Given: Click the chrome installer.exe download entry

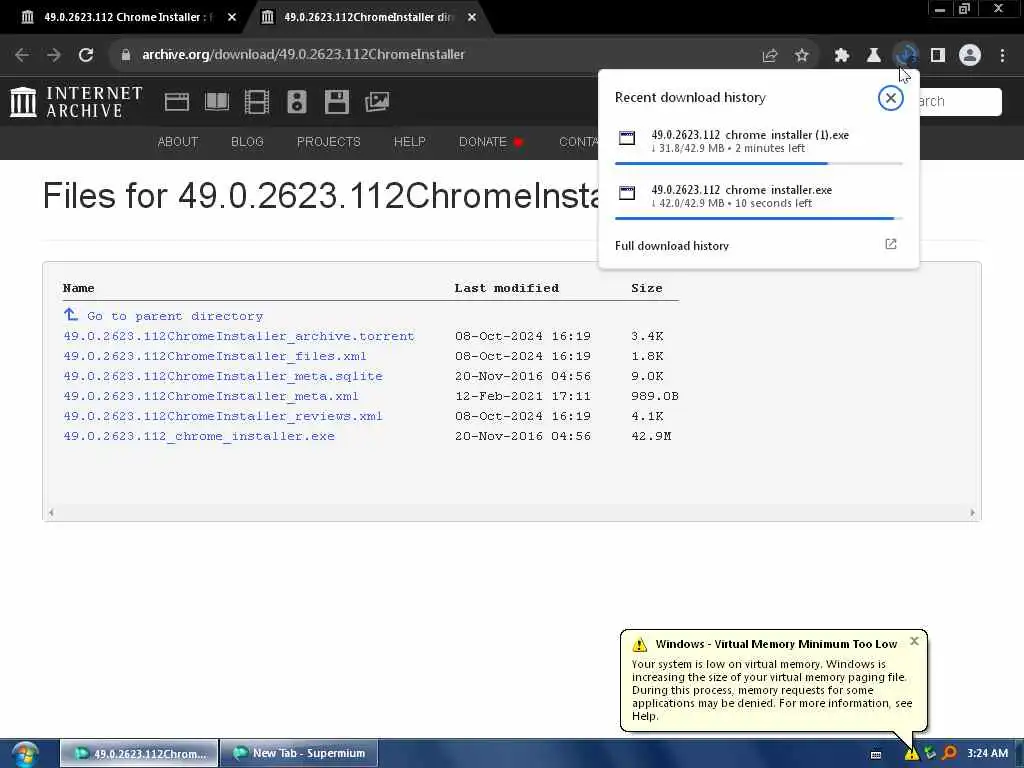Looking at the screenshot, I should [758, 197].
